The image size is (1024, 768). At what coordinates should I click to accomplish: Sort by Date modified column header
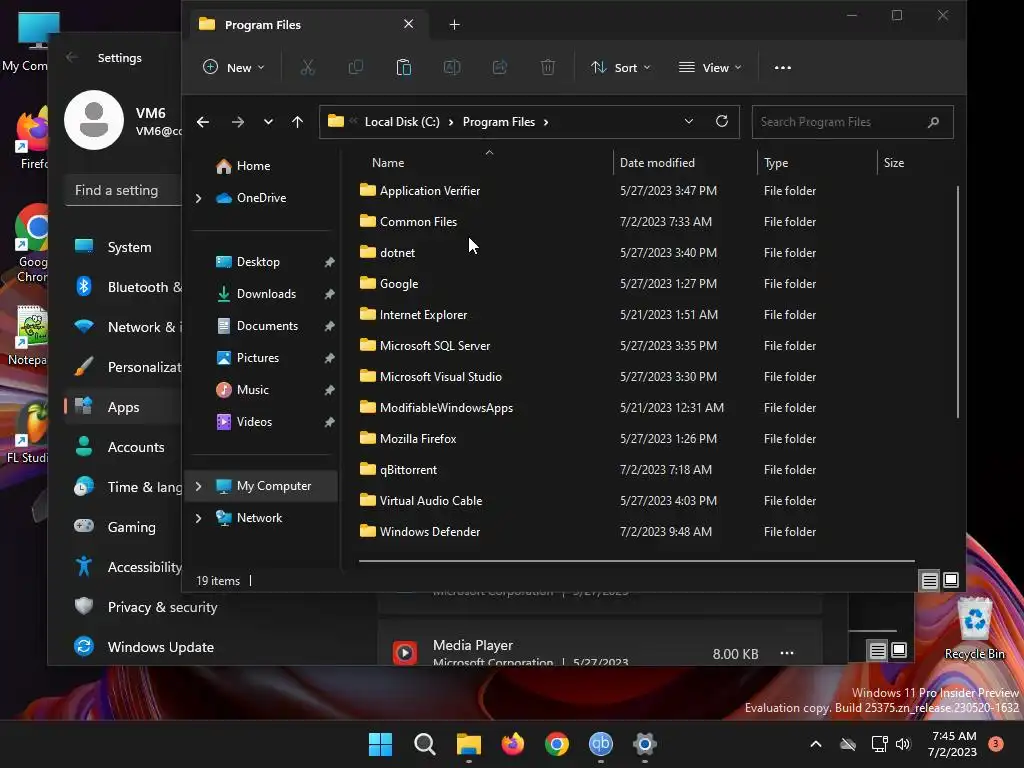tap(657, 163)
